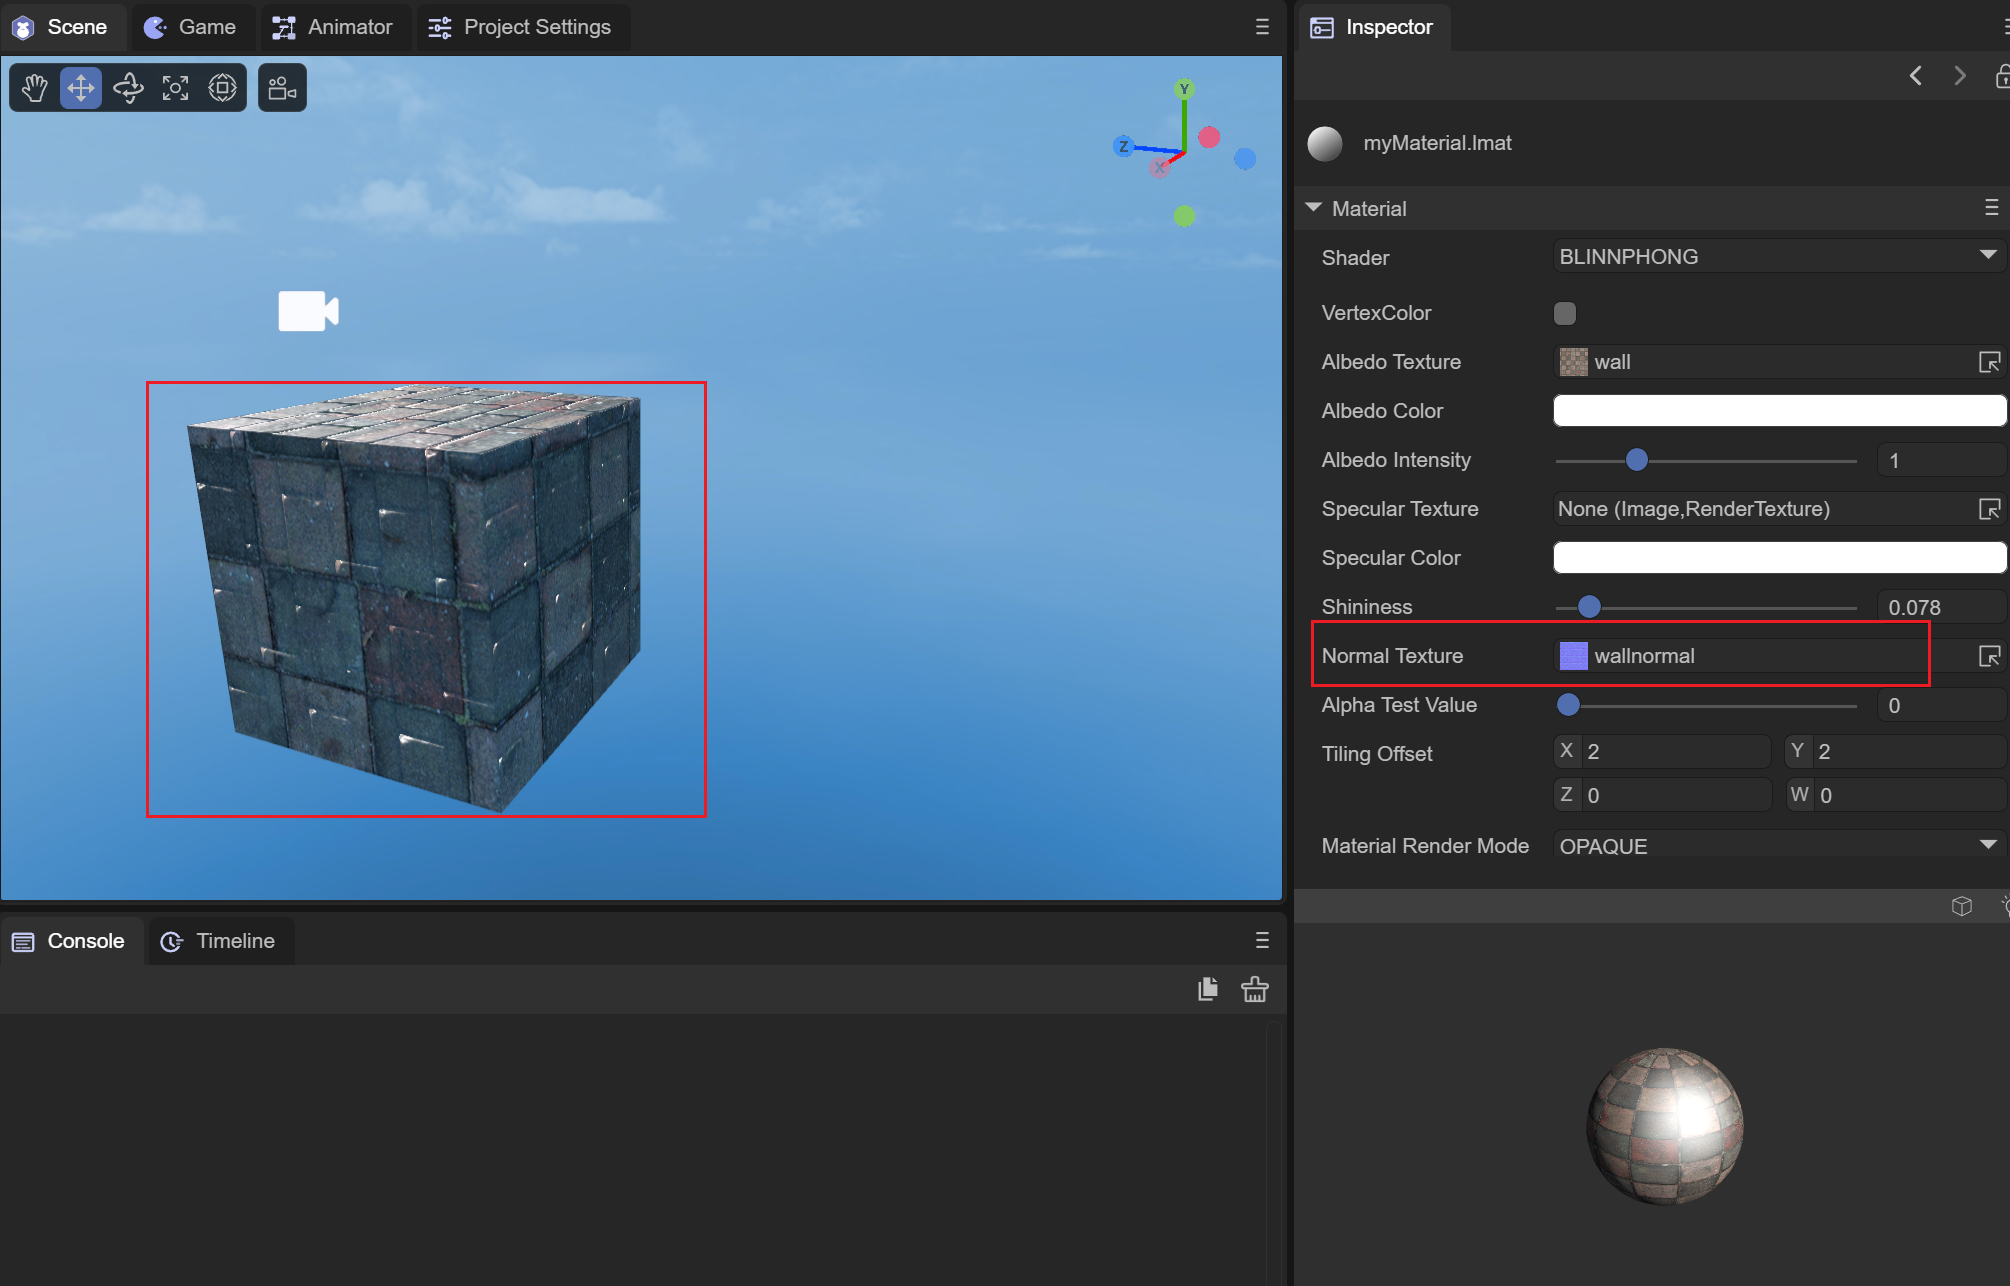Screen dimensions: 2010x1286
Task: Select the rotate tool in scene toolbar
Action: (x=128, y=88)
